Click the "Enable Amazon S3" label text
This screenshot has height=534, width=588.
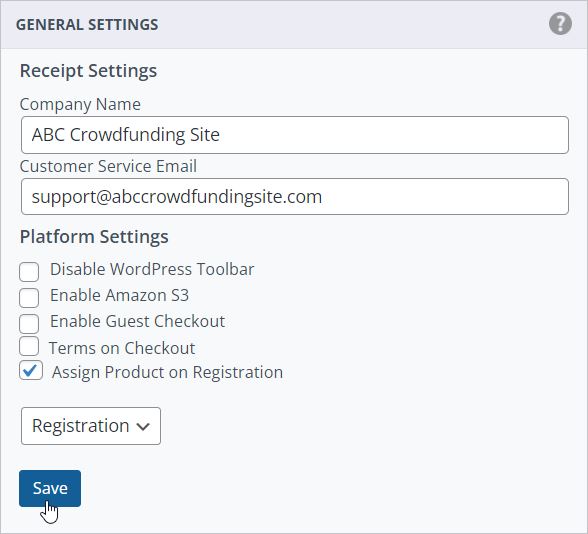click(x=119, y=295)
